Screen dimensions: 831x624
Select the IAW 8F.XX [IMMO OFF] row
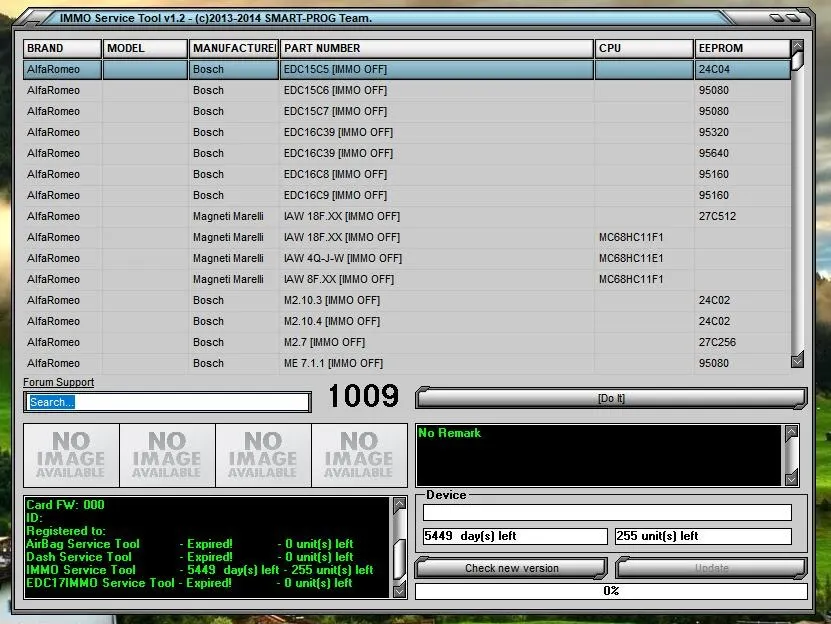point(406,279)
